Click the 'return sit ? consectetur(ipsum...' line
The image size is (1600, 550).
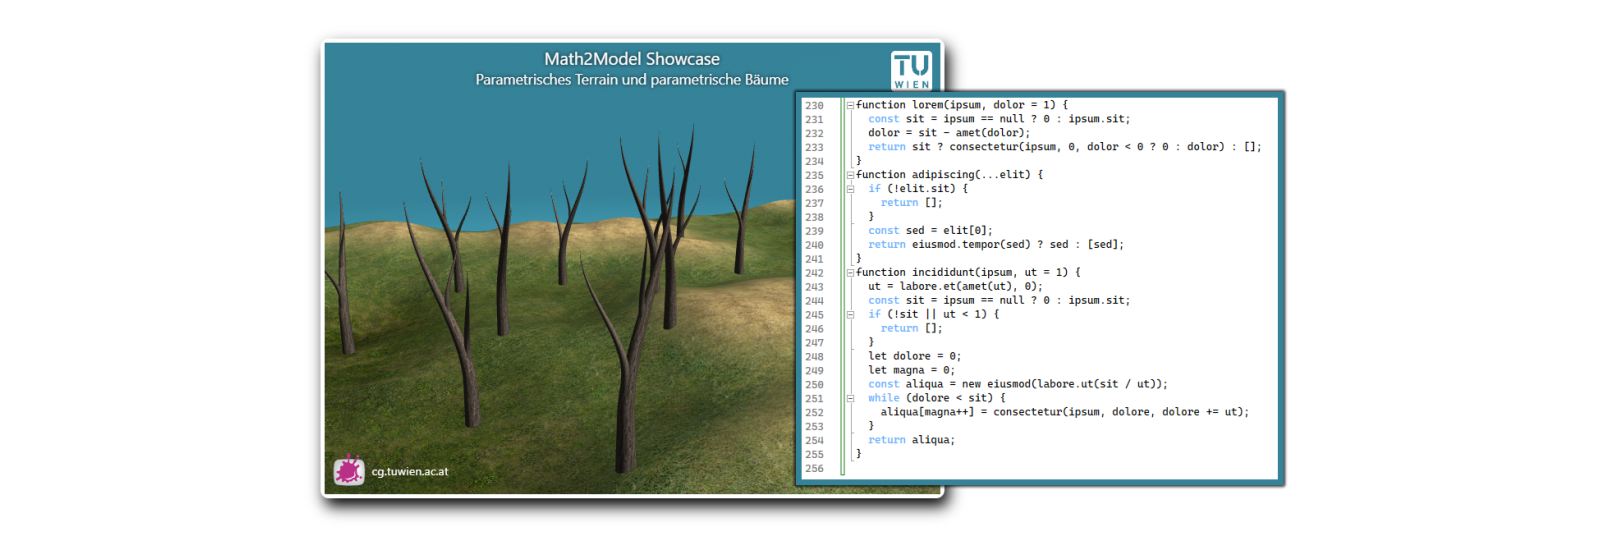(x=1064, y=147)
